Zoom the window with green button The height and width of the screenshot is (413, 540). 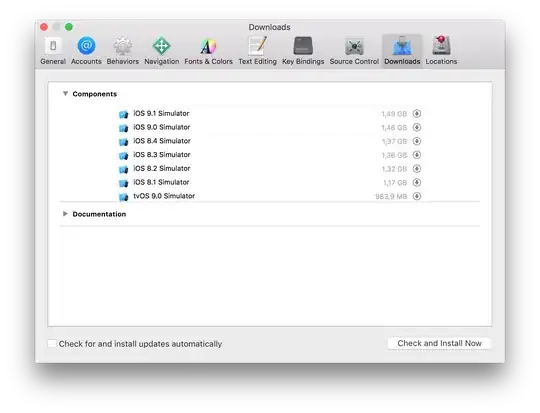pos(69,27)
